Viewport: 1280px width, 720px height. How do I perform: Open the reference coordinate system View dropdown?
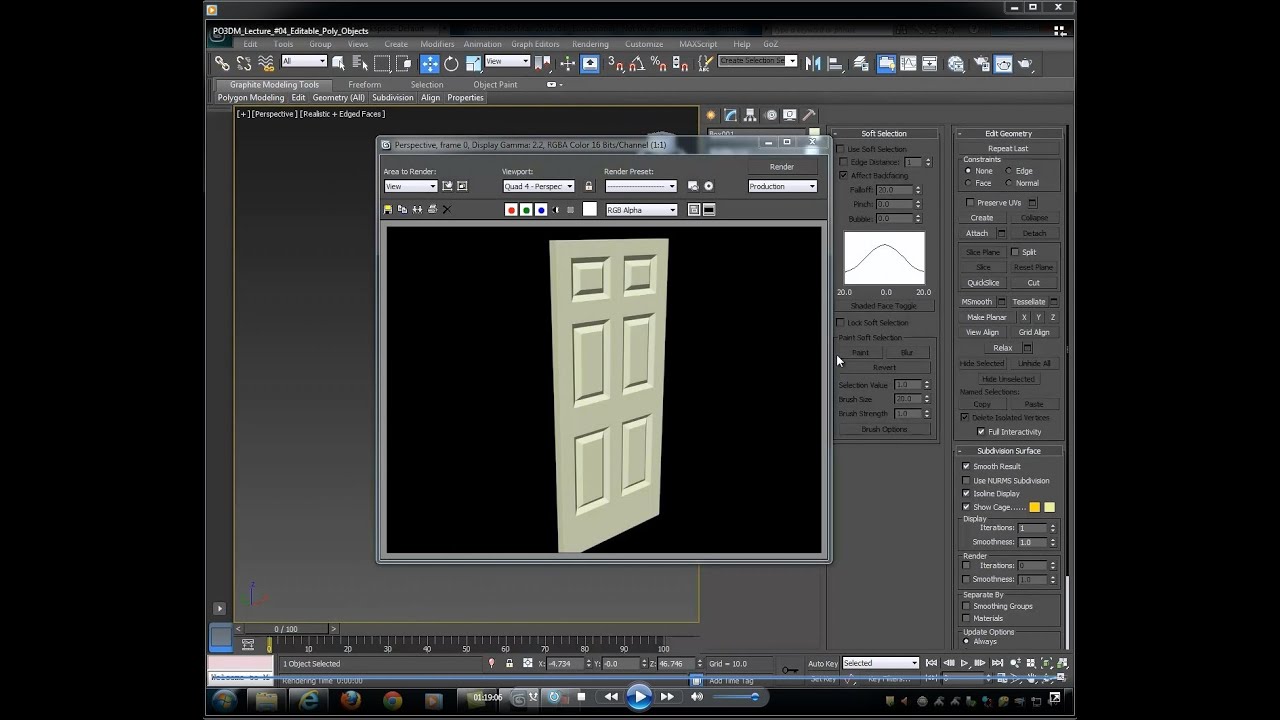pyautogui.click(x=507, y=61)
